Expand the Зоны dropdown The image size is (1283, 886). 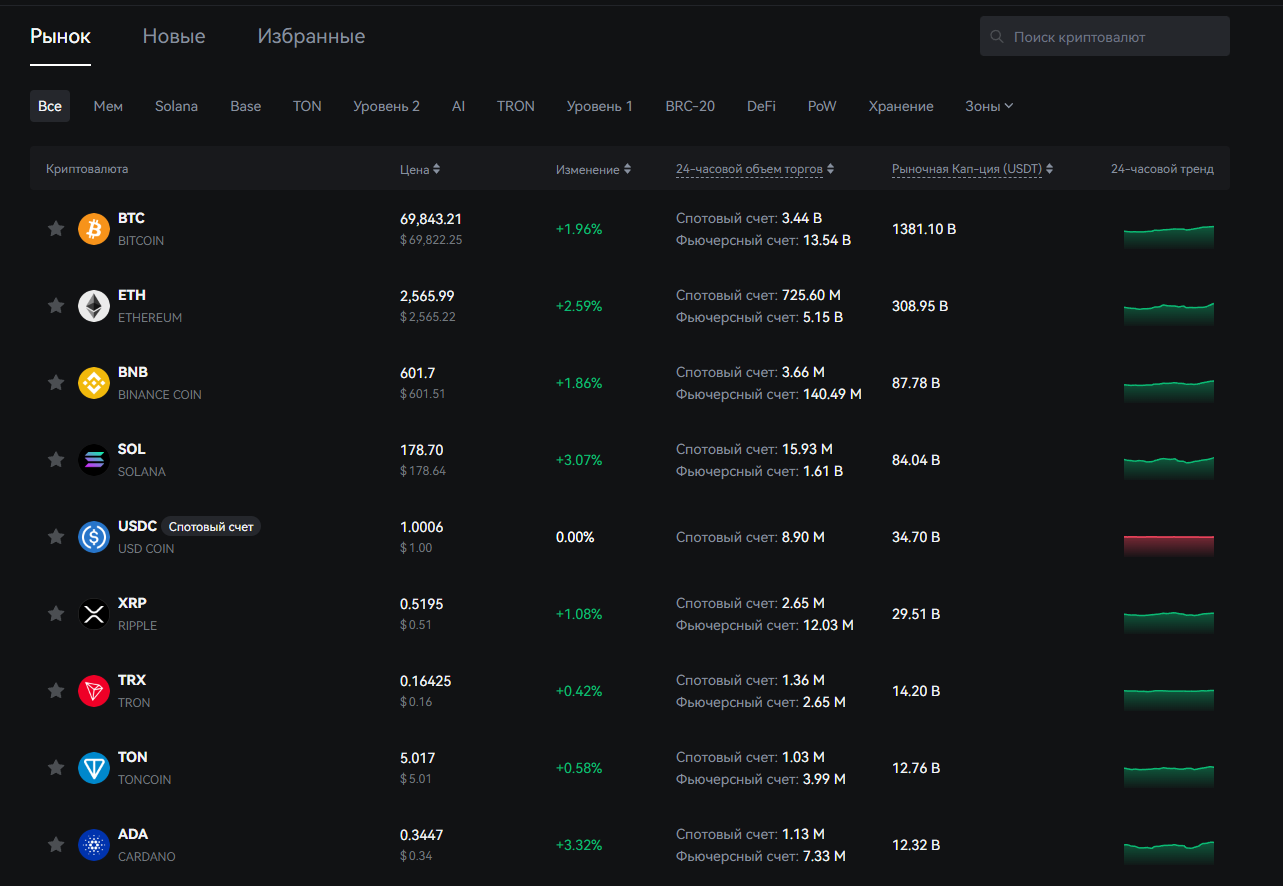point(989,106)
